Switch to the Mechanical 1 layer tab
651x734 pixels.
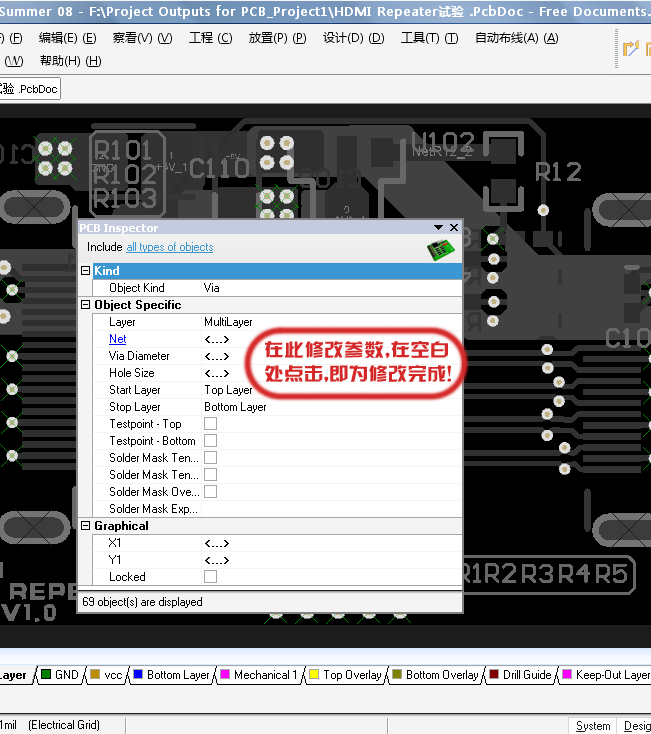(259, 675)
